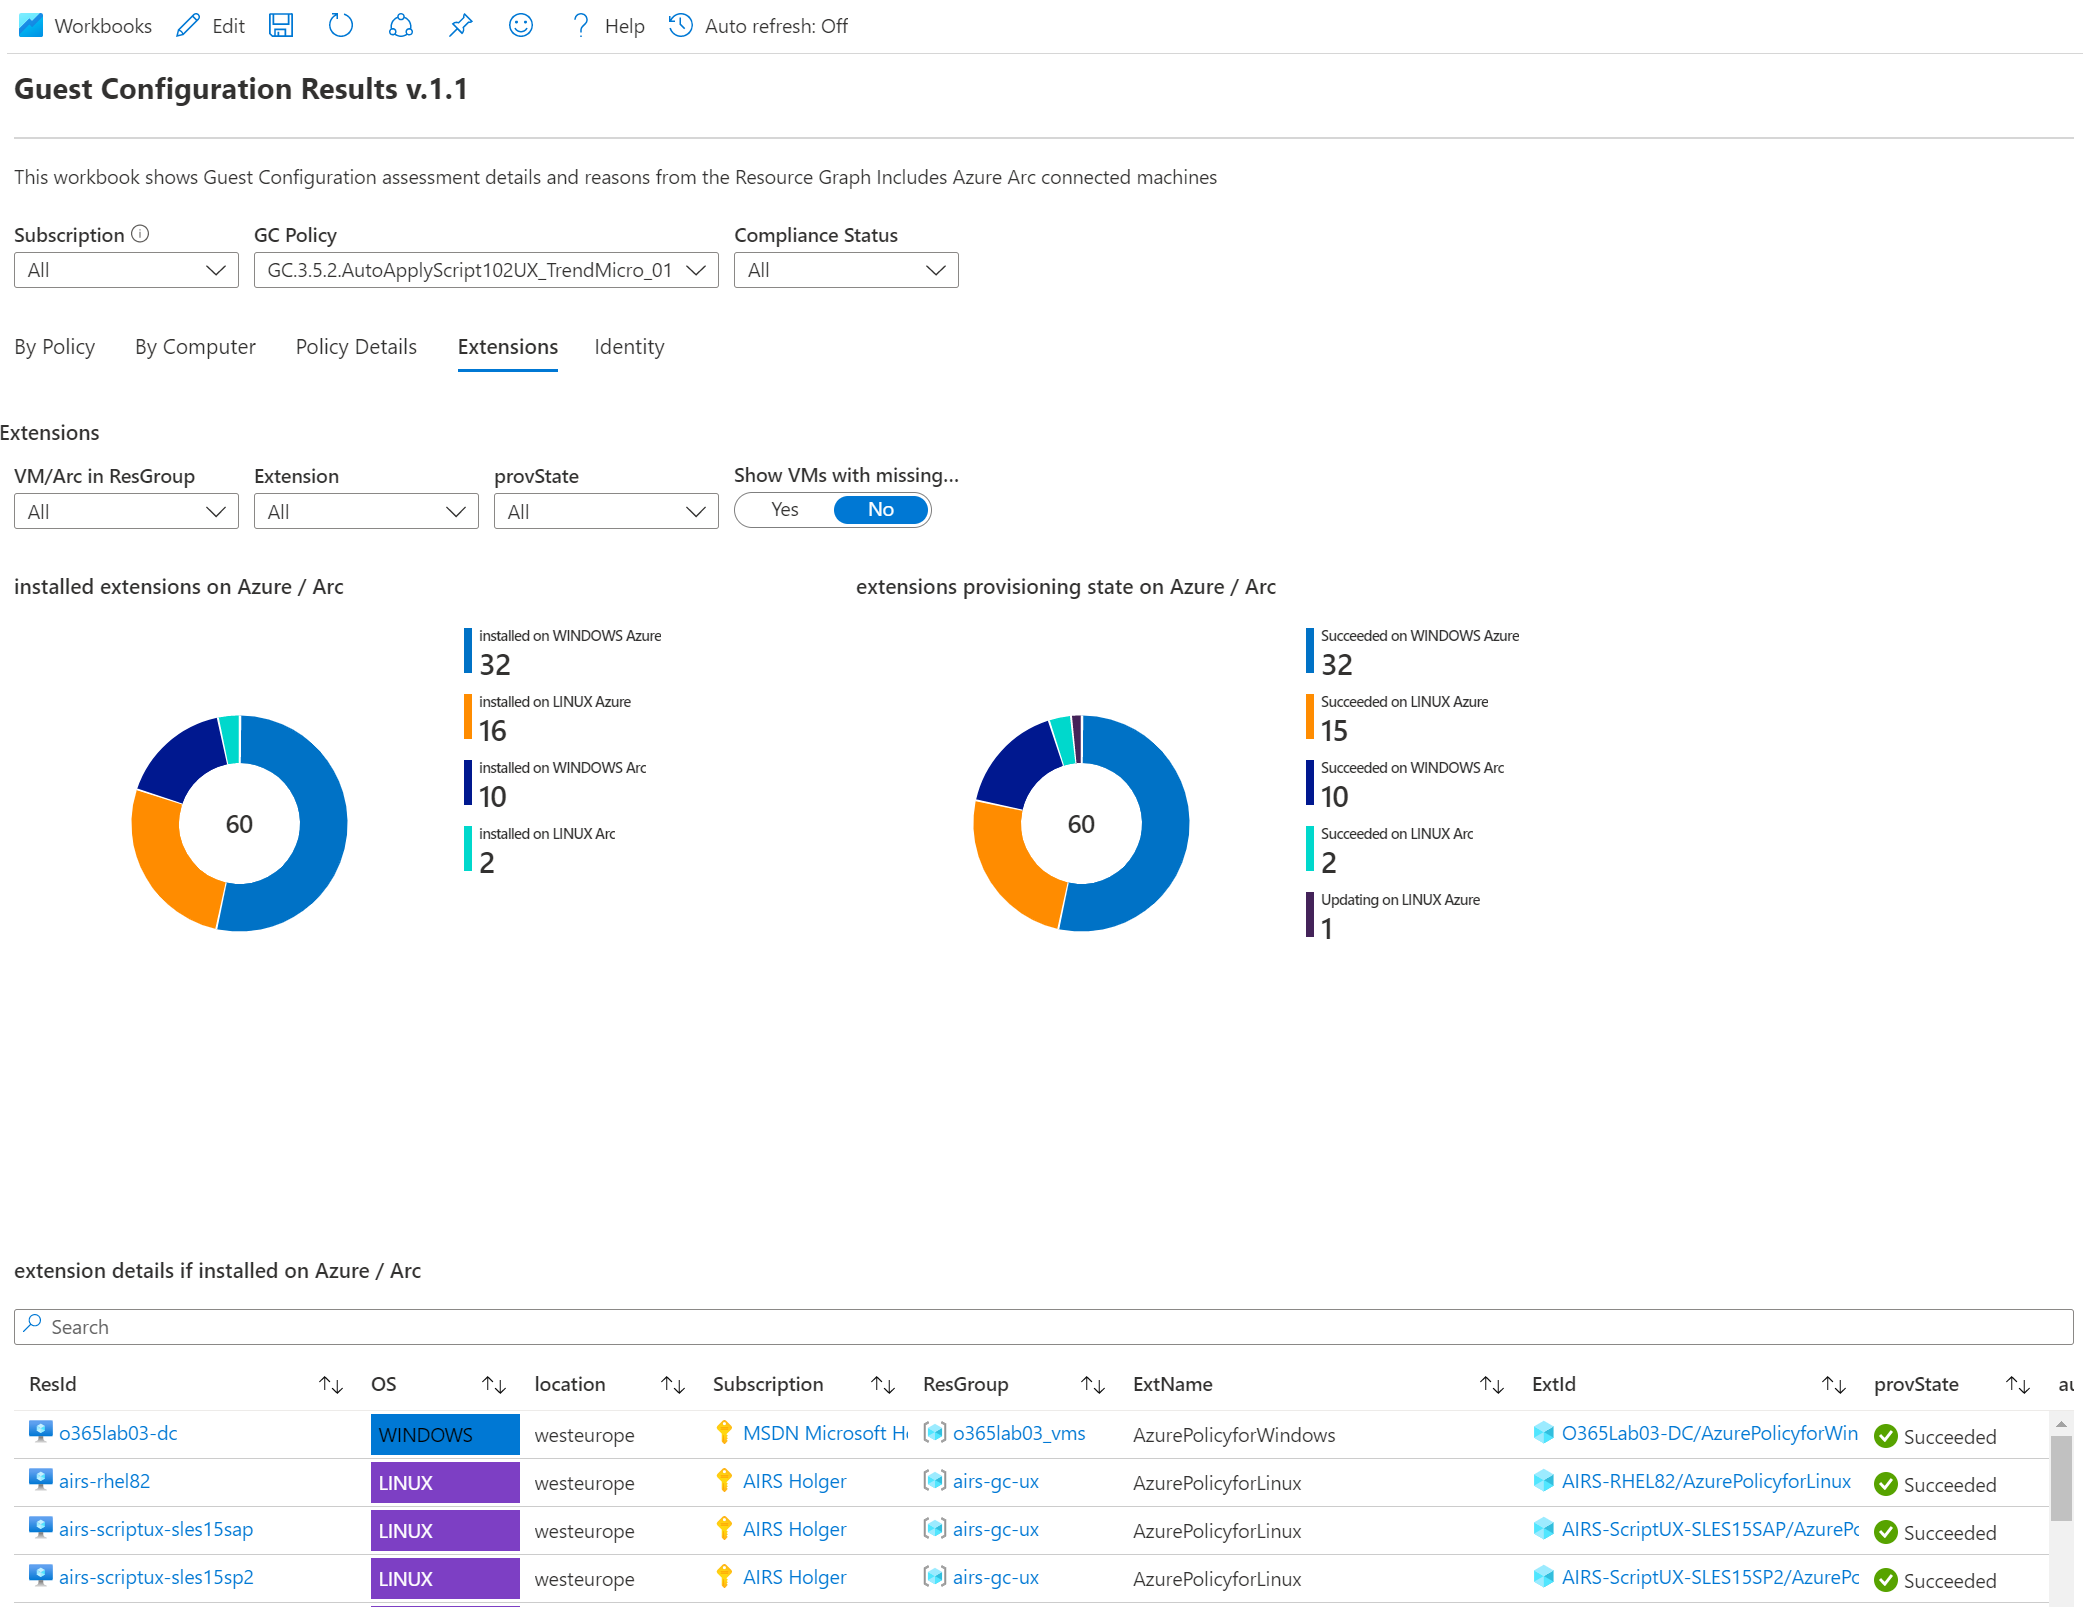Image resolution: width=2083 pixels, height=1607 pixels.
Task: Click the key icon next to MSDN Microsoft
Action: (724, 1432)
